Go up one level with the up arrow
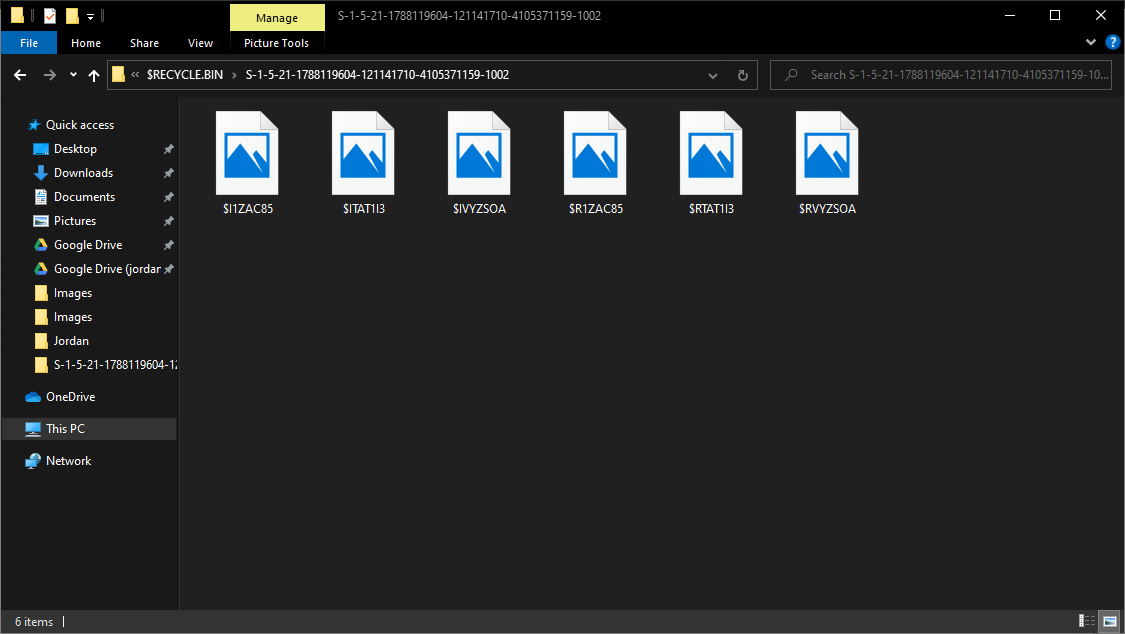The image size is (1125, 634). [x=94, y=74]
